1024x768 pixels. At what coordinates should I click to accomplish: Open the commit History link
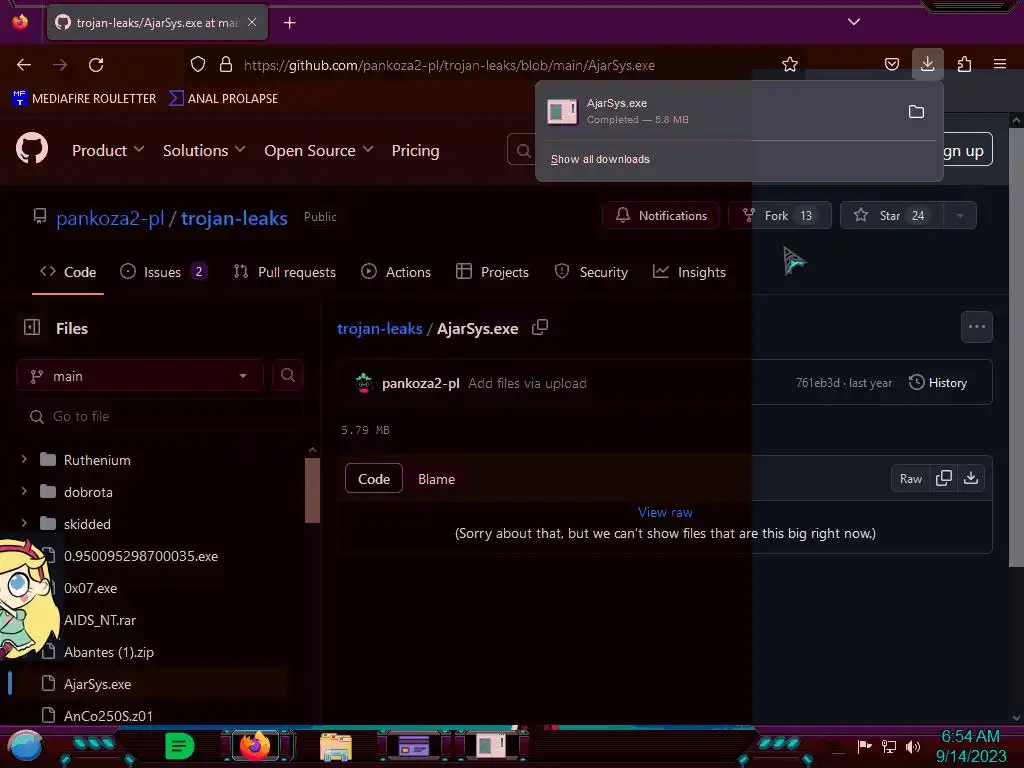click(x=938, y=383)
